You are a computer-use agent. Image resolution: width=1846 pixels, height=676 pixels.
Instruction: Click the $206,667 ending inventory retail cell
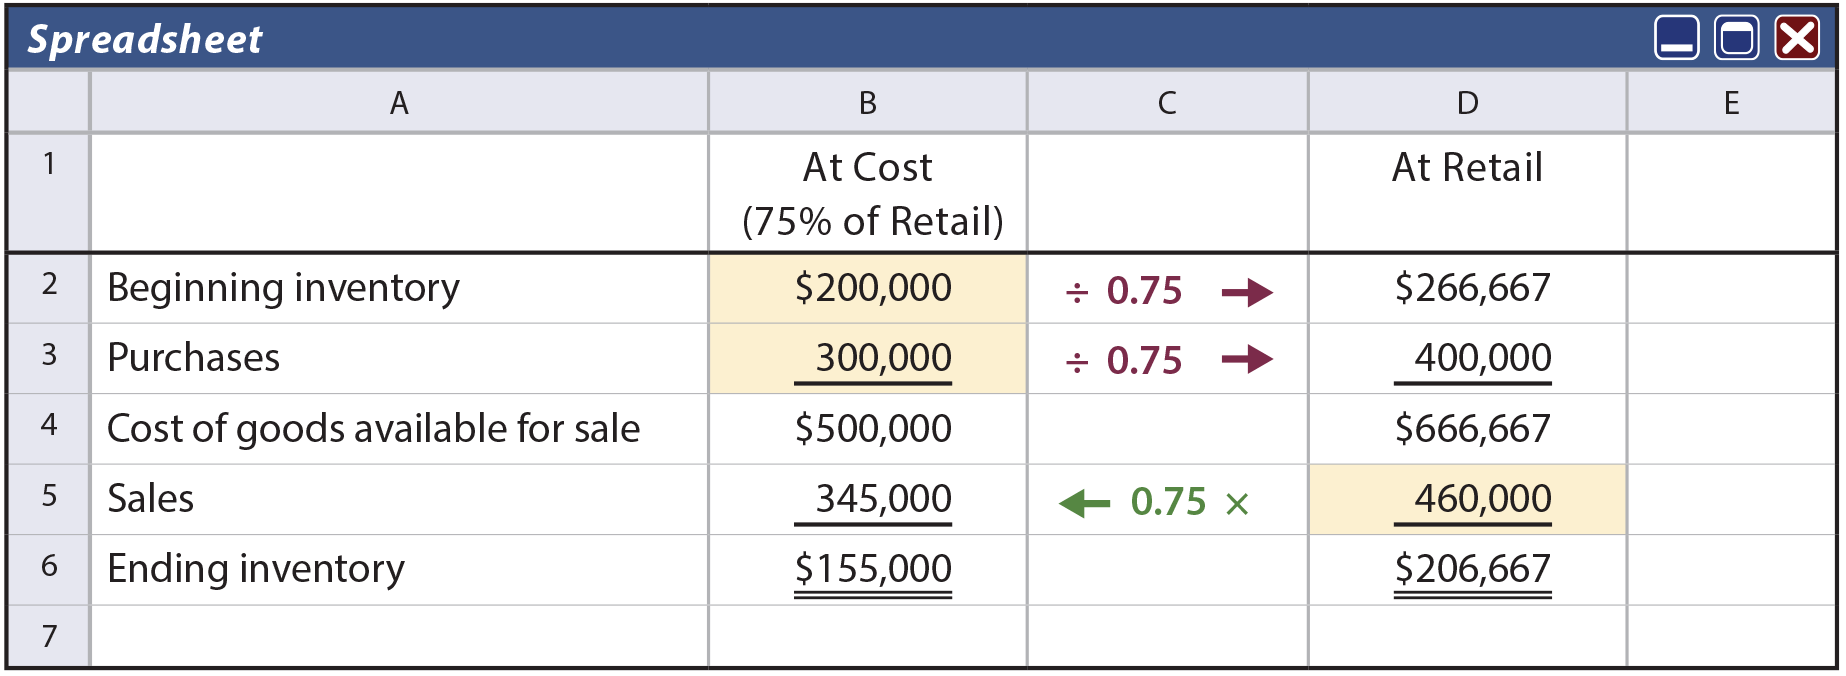(1467, 568)
